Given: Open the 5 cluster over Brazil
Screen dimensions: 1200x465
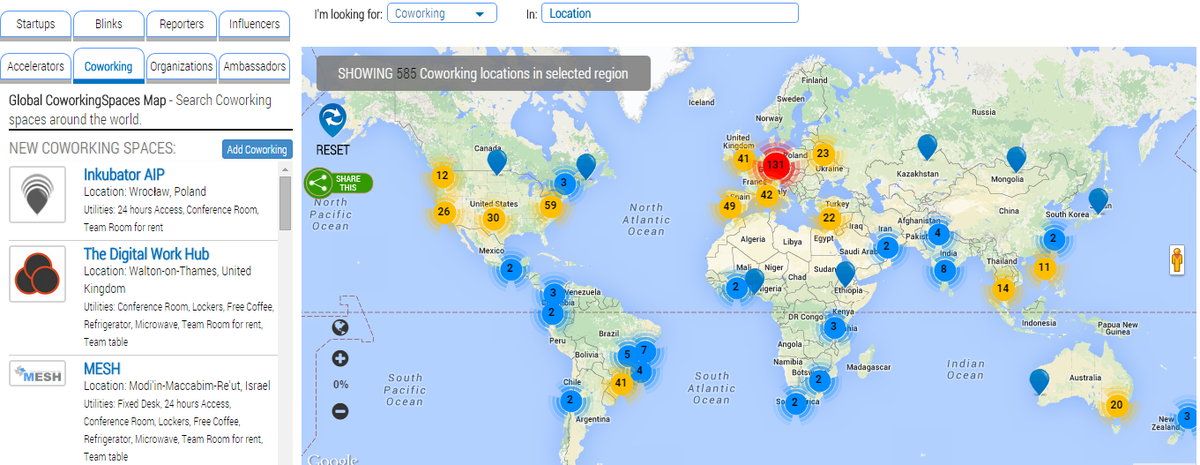Looking at the screenshot, I should point(628,354).
